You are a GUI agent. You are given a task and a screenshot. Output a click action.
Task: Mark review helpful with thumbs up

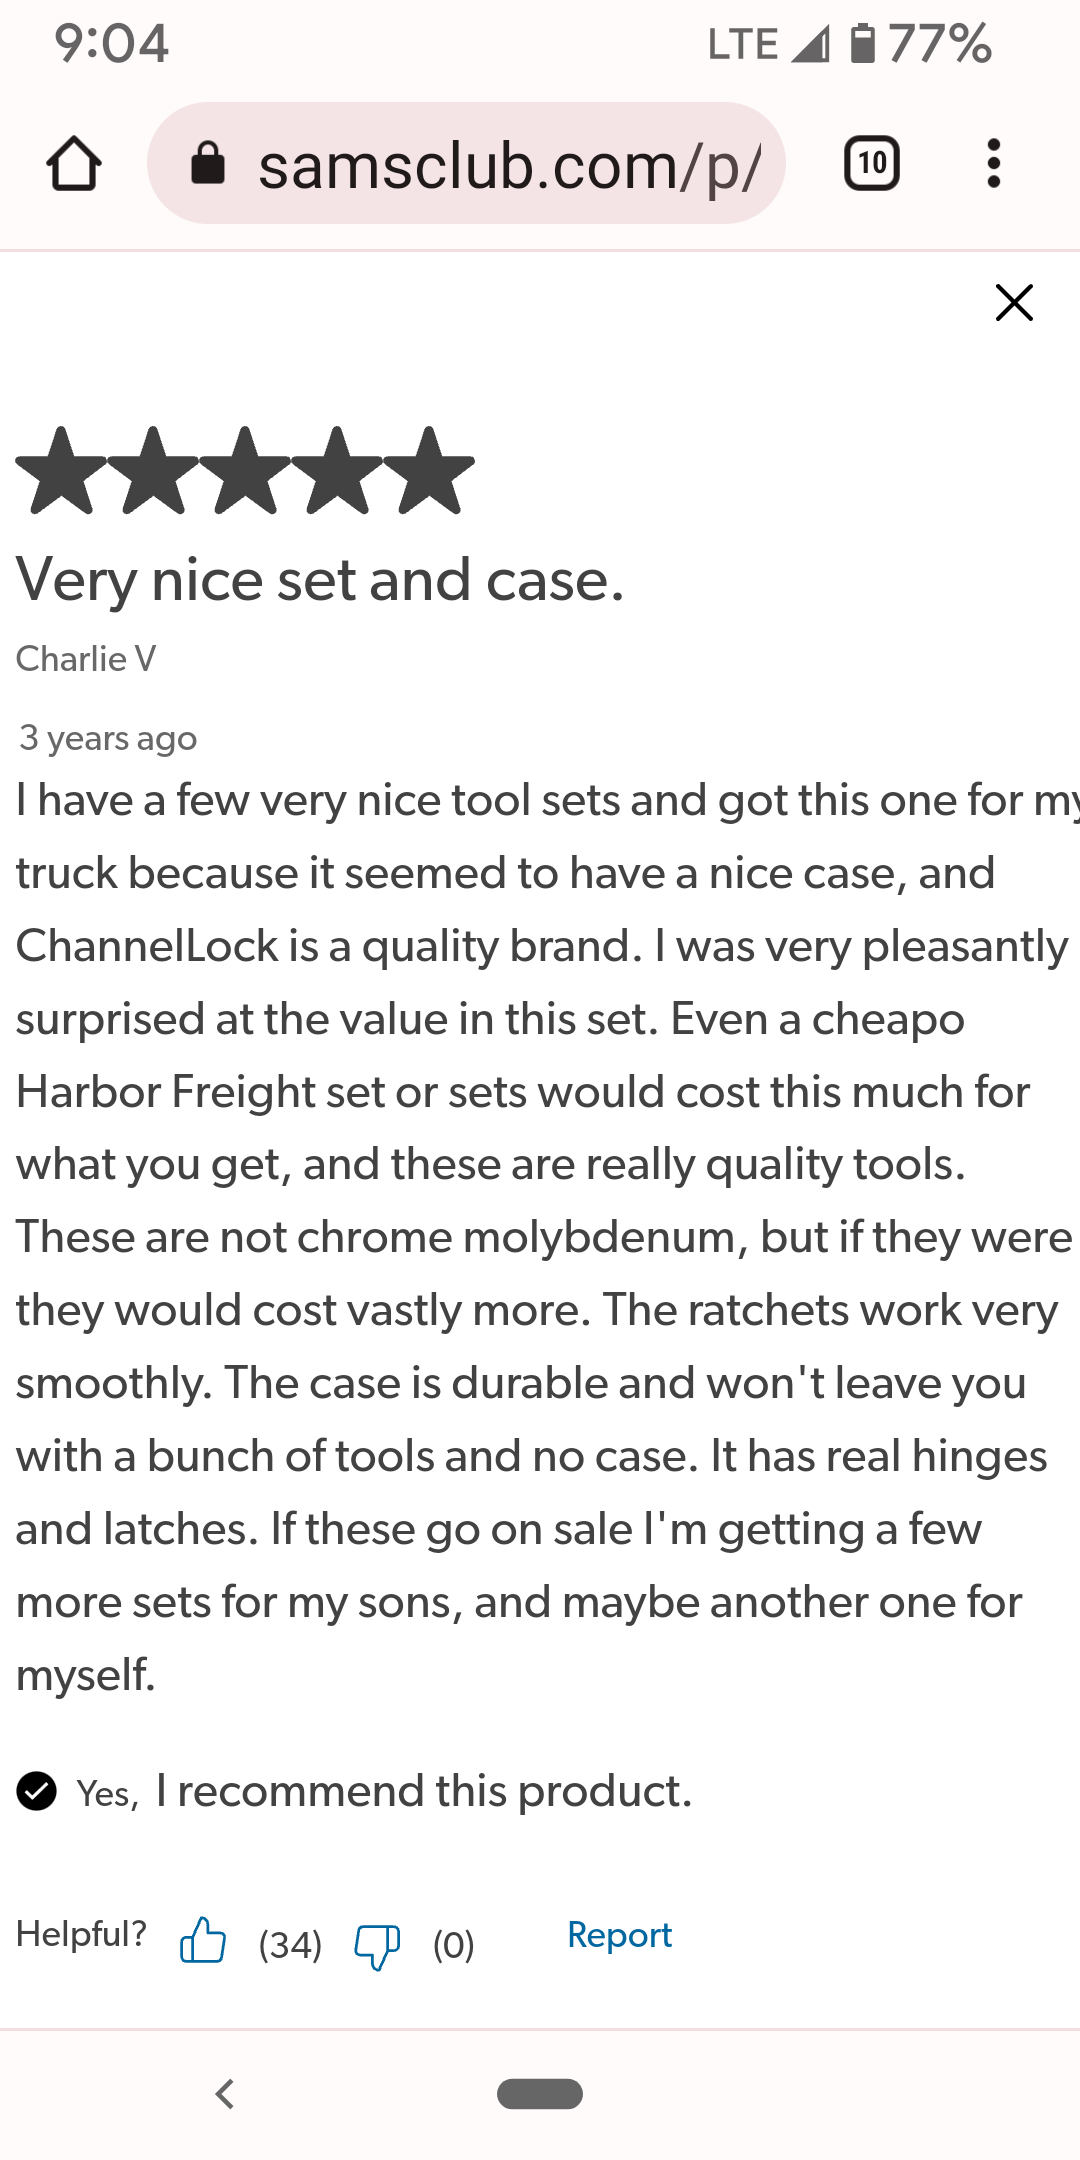pyautogui.click(x=202, y=1940)
